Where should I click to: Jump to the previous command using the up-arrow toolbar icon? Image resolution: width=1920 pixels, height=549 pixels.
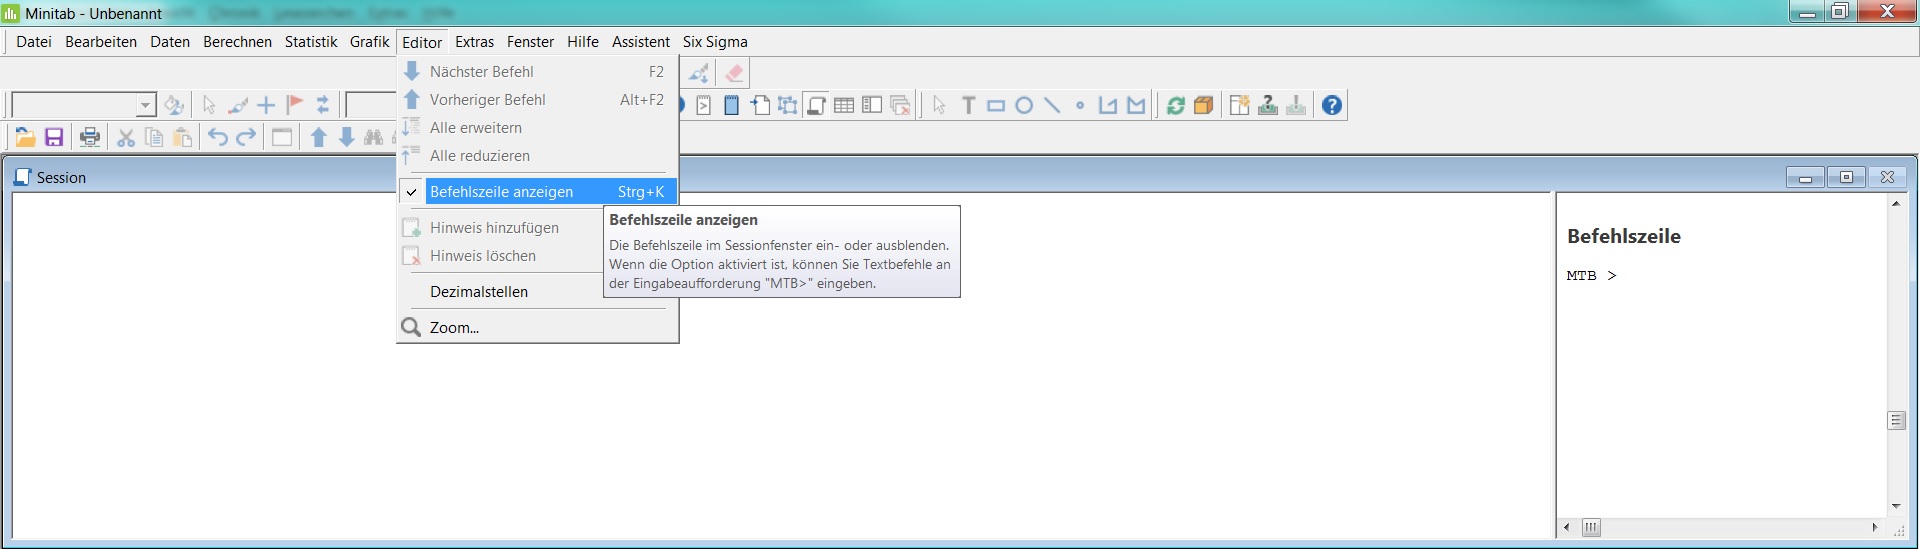tap(318, 137)
